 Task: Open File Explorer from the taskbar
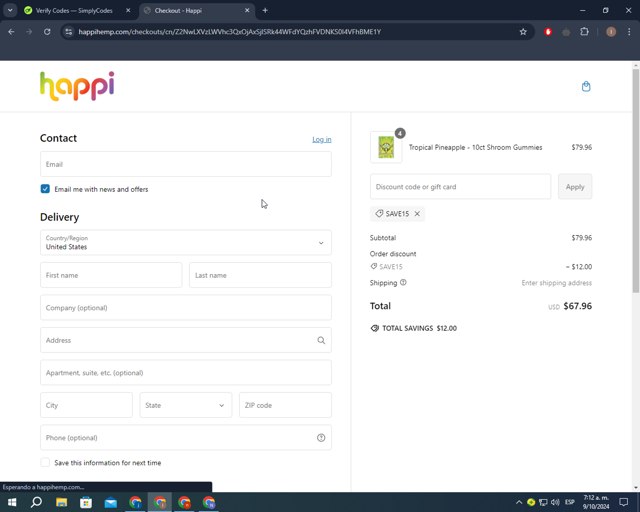pyautogui.click(x=62, y=502)
